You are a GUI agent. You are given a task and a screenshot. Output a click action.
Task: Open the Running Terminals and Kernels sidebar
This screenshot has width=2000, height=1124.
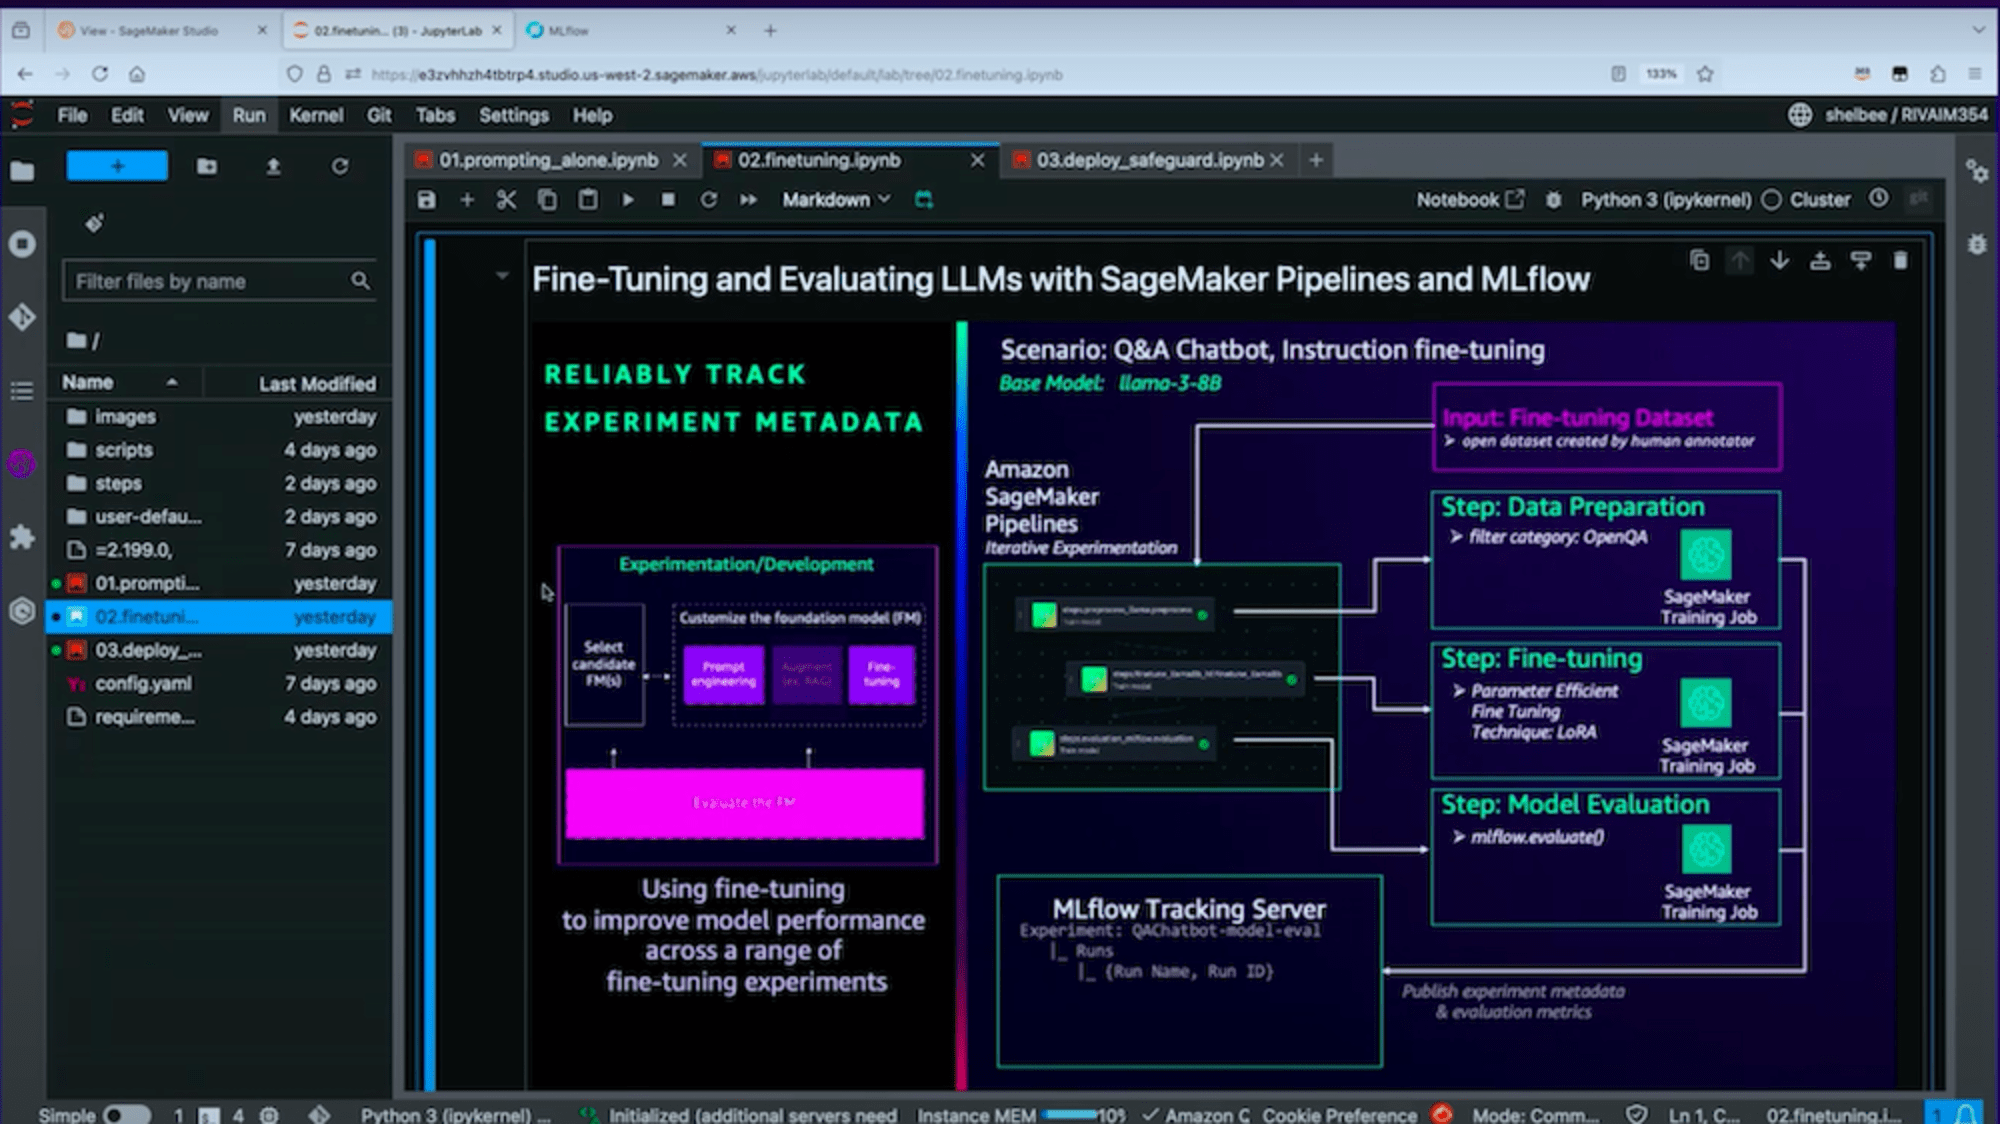click(x=22, y=244)
